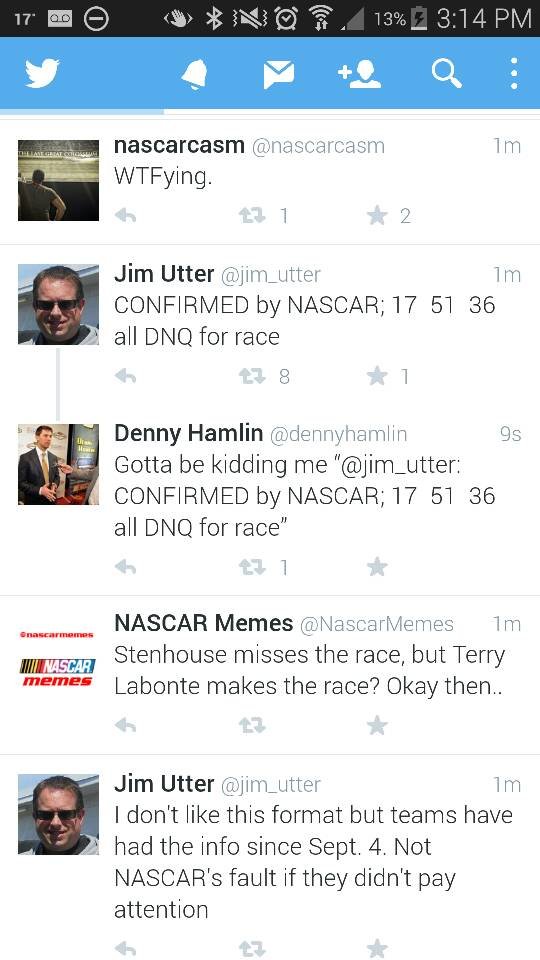540x960 pixels.
Task: Open NASCAR Memes avatar logo
Action: (x=59, y=659)
